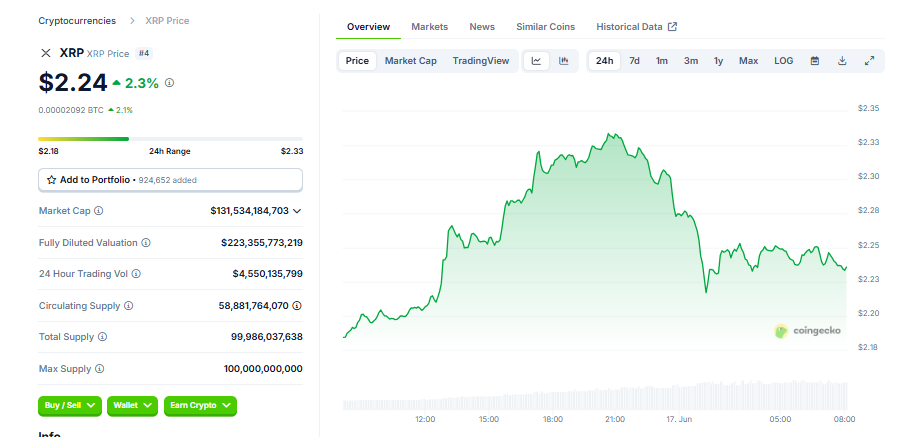This screenshot has height=437, width=909.
Task: Go to Cryptocurrencies breadcrumb link
Action: [77, 21]
